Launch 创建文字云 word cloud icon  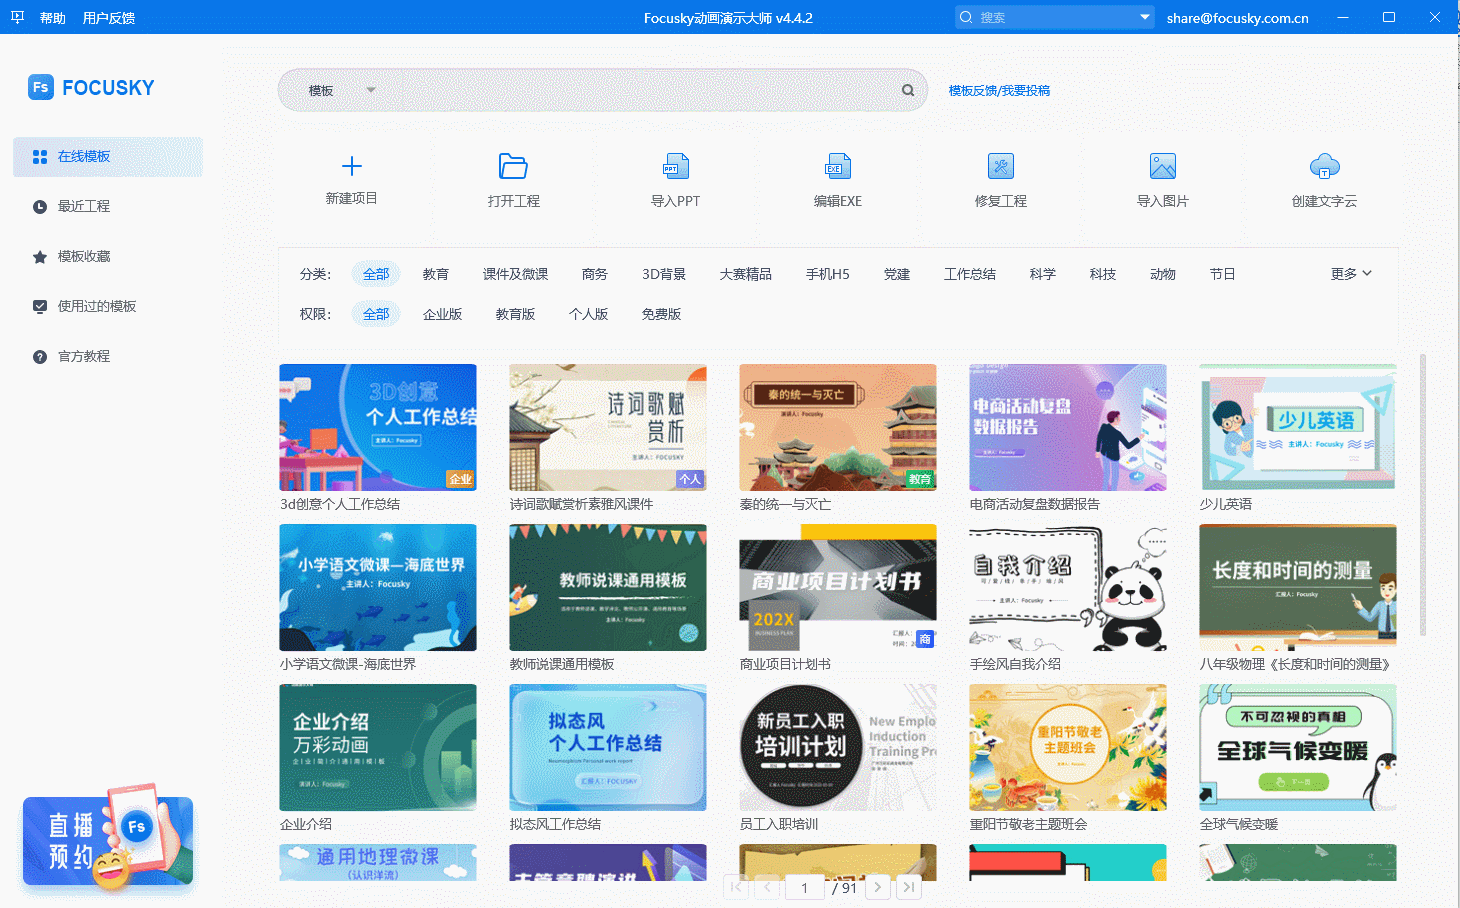point(1324,166)
